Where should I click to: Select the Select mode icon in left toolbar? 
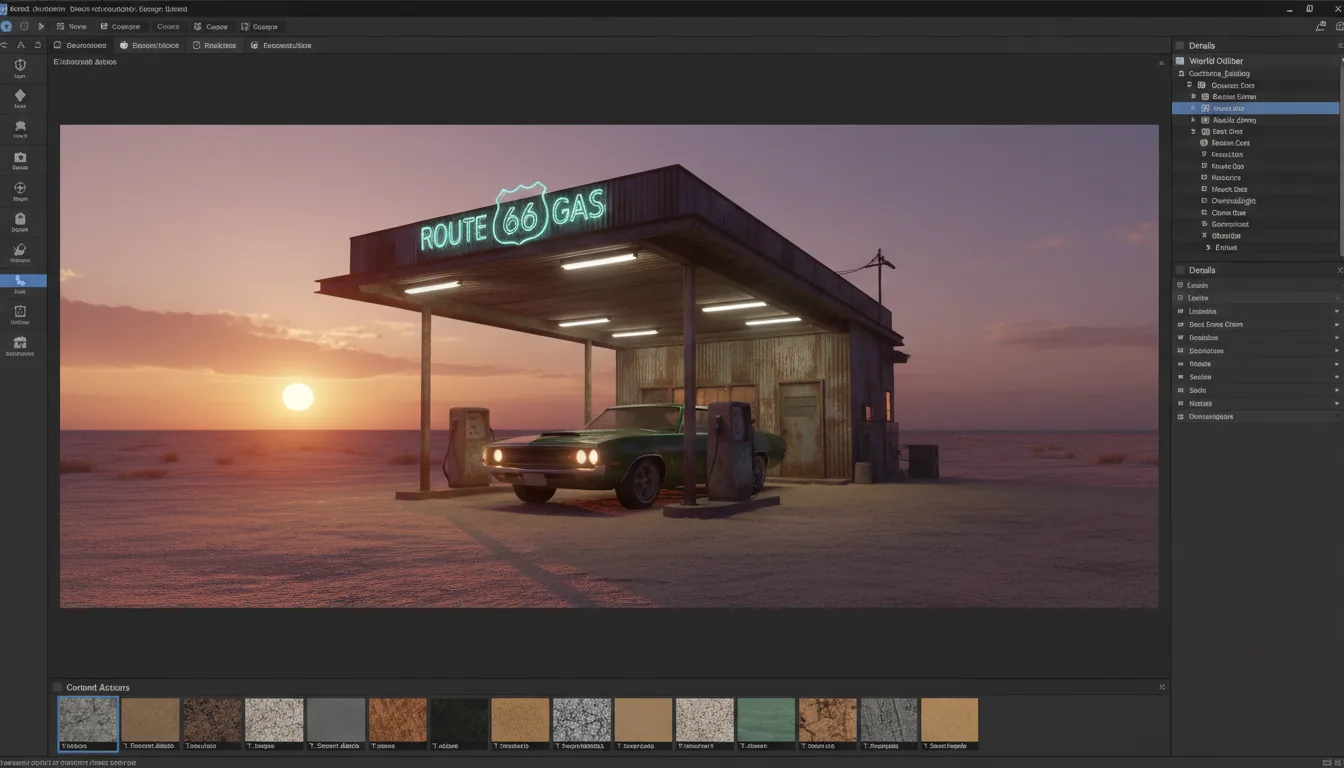[x=20, y=65]
